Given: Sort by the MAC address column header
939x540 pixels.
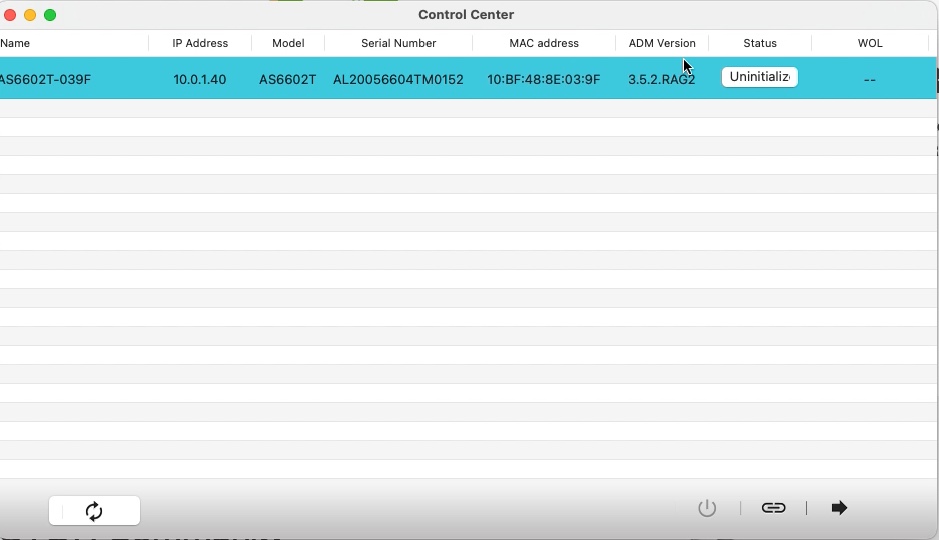Looking at the screenshot, I should click(544, 43).
